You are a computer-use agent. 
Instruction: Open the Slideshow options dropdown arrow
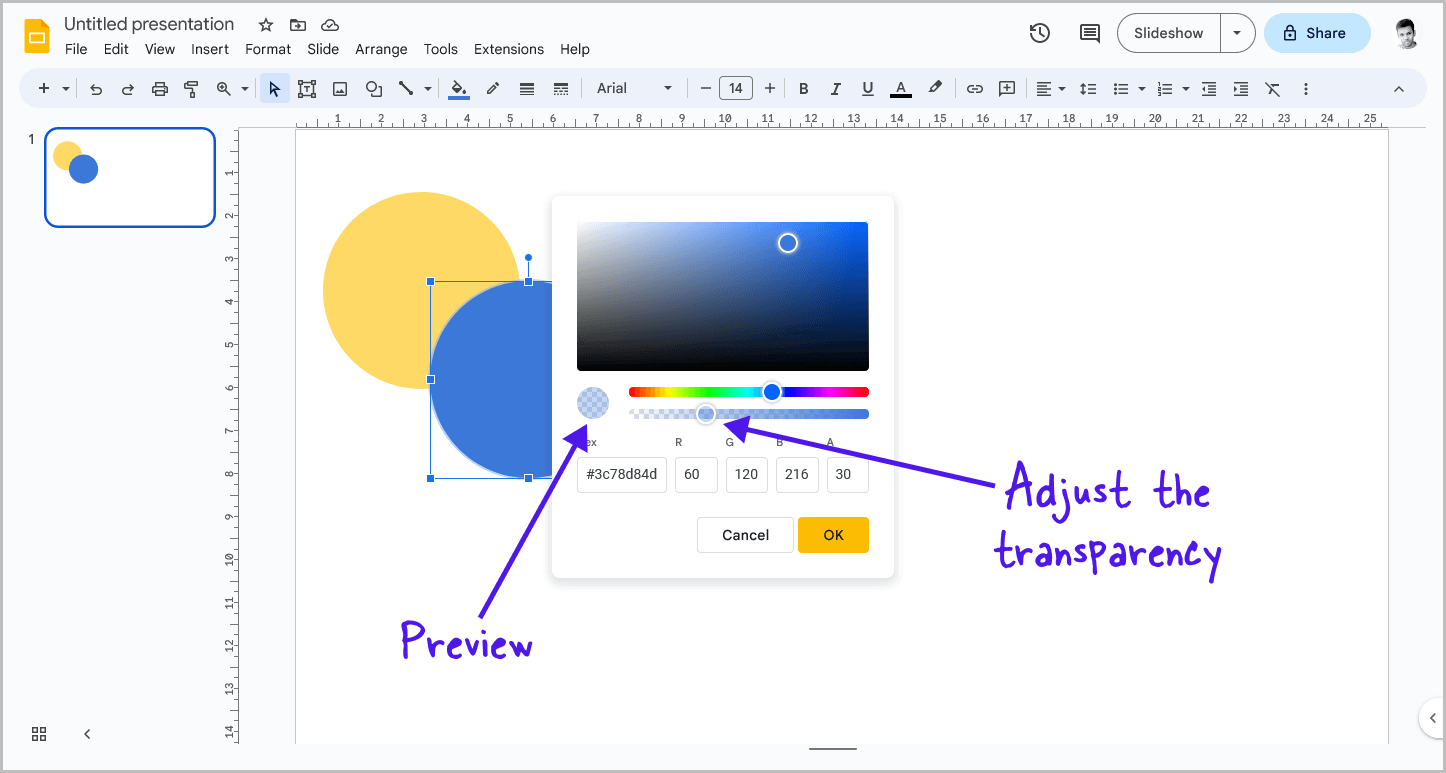click(x=1238, y=33)
